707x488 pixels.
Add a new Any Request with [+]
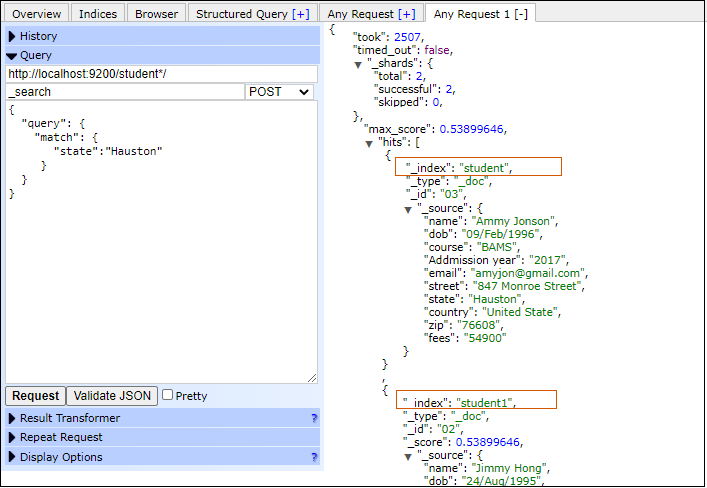click(x=407, y=14)
